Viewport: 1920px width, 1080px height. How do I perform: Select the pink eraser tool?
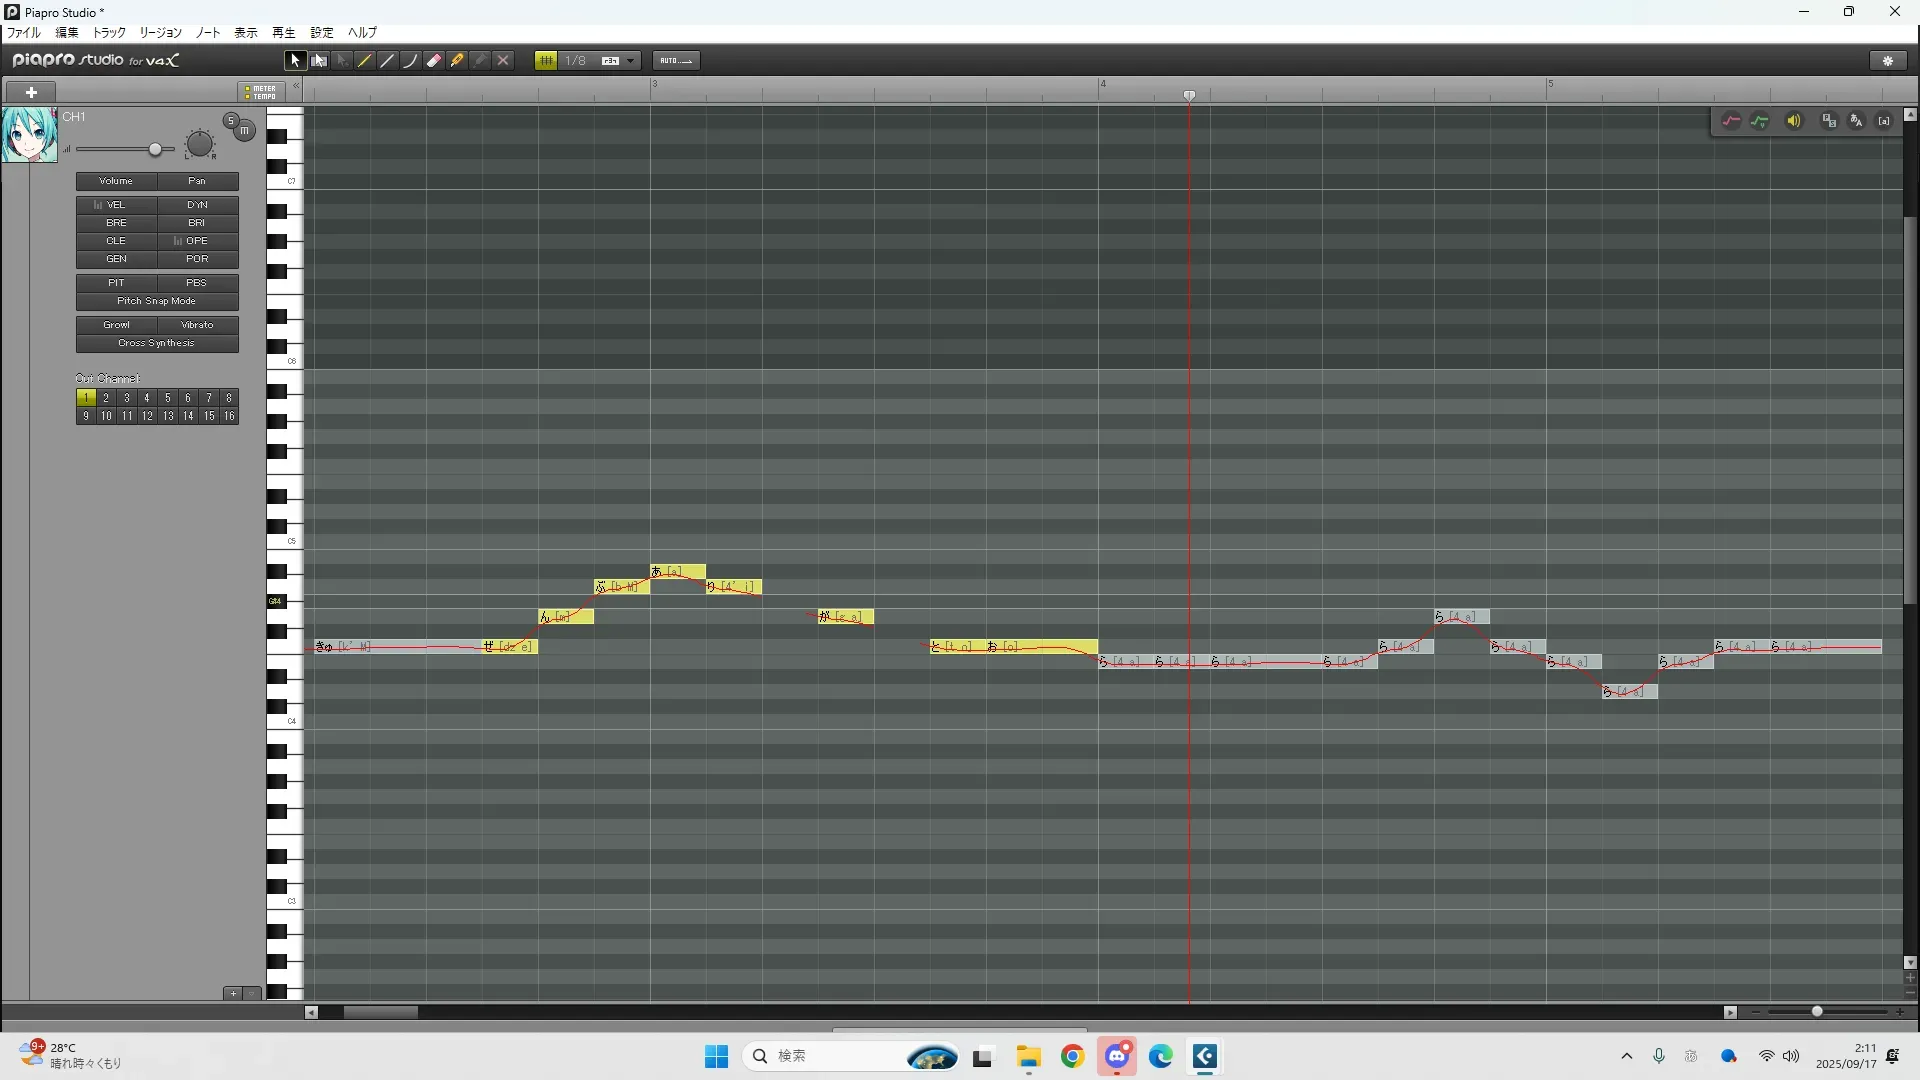click(434, 61)
